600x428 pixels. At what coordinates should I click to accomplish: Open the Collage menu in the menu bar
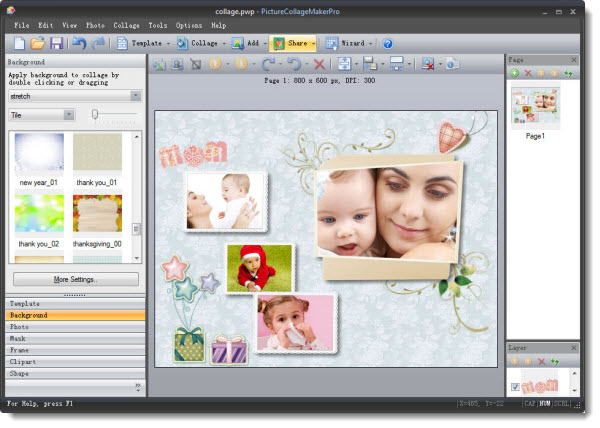[x=126, y=24]
